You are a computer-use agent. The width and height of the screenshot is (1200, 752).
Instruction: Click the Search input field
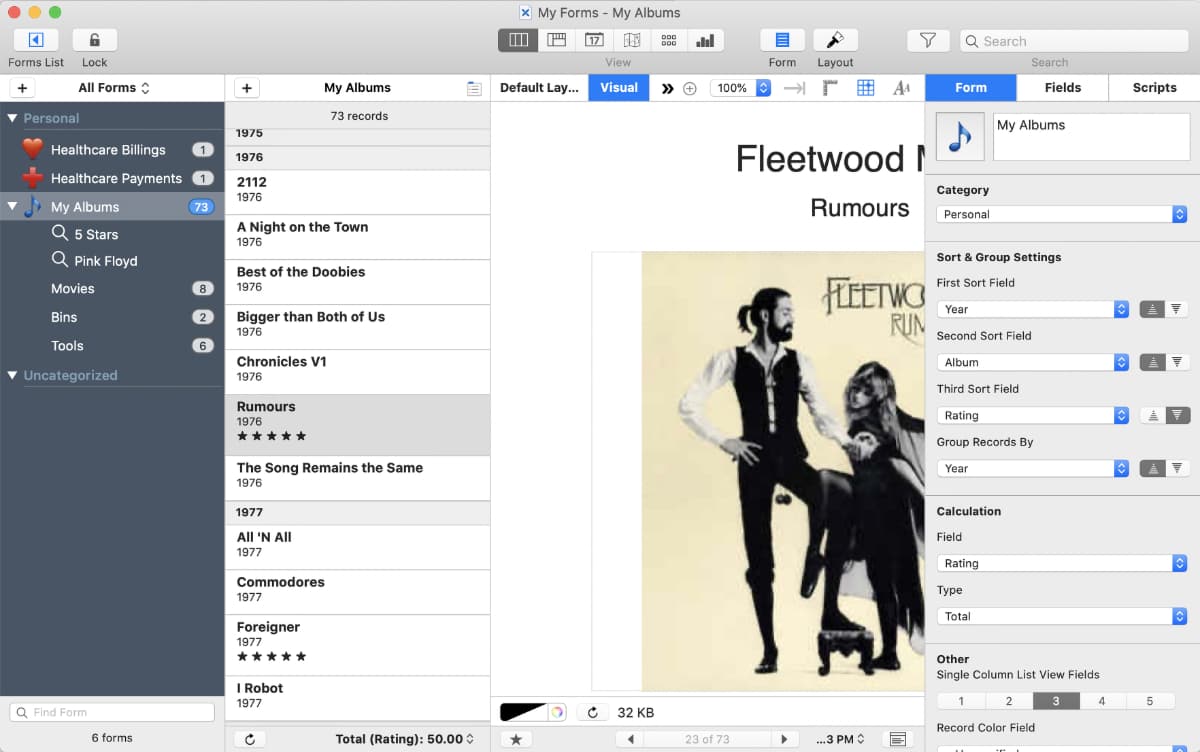coord(1075,41)
